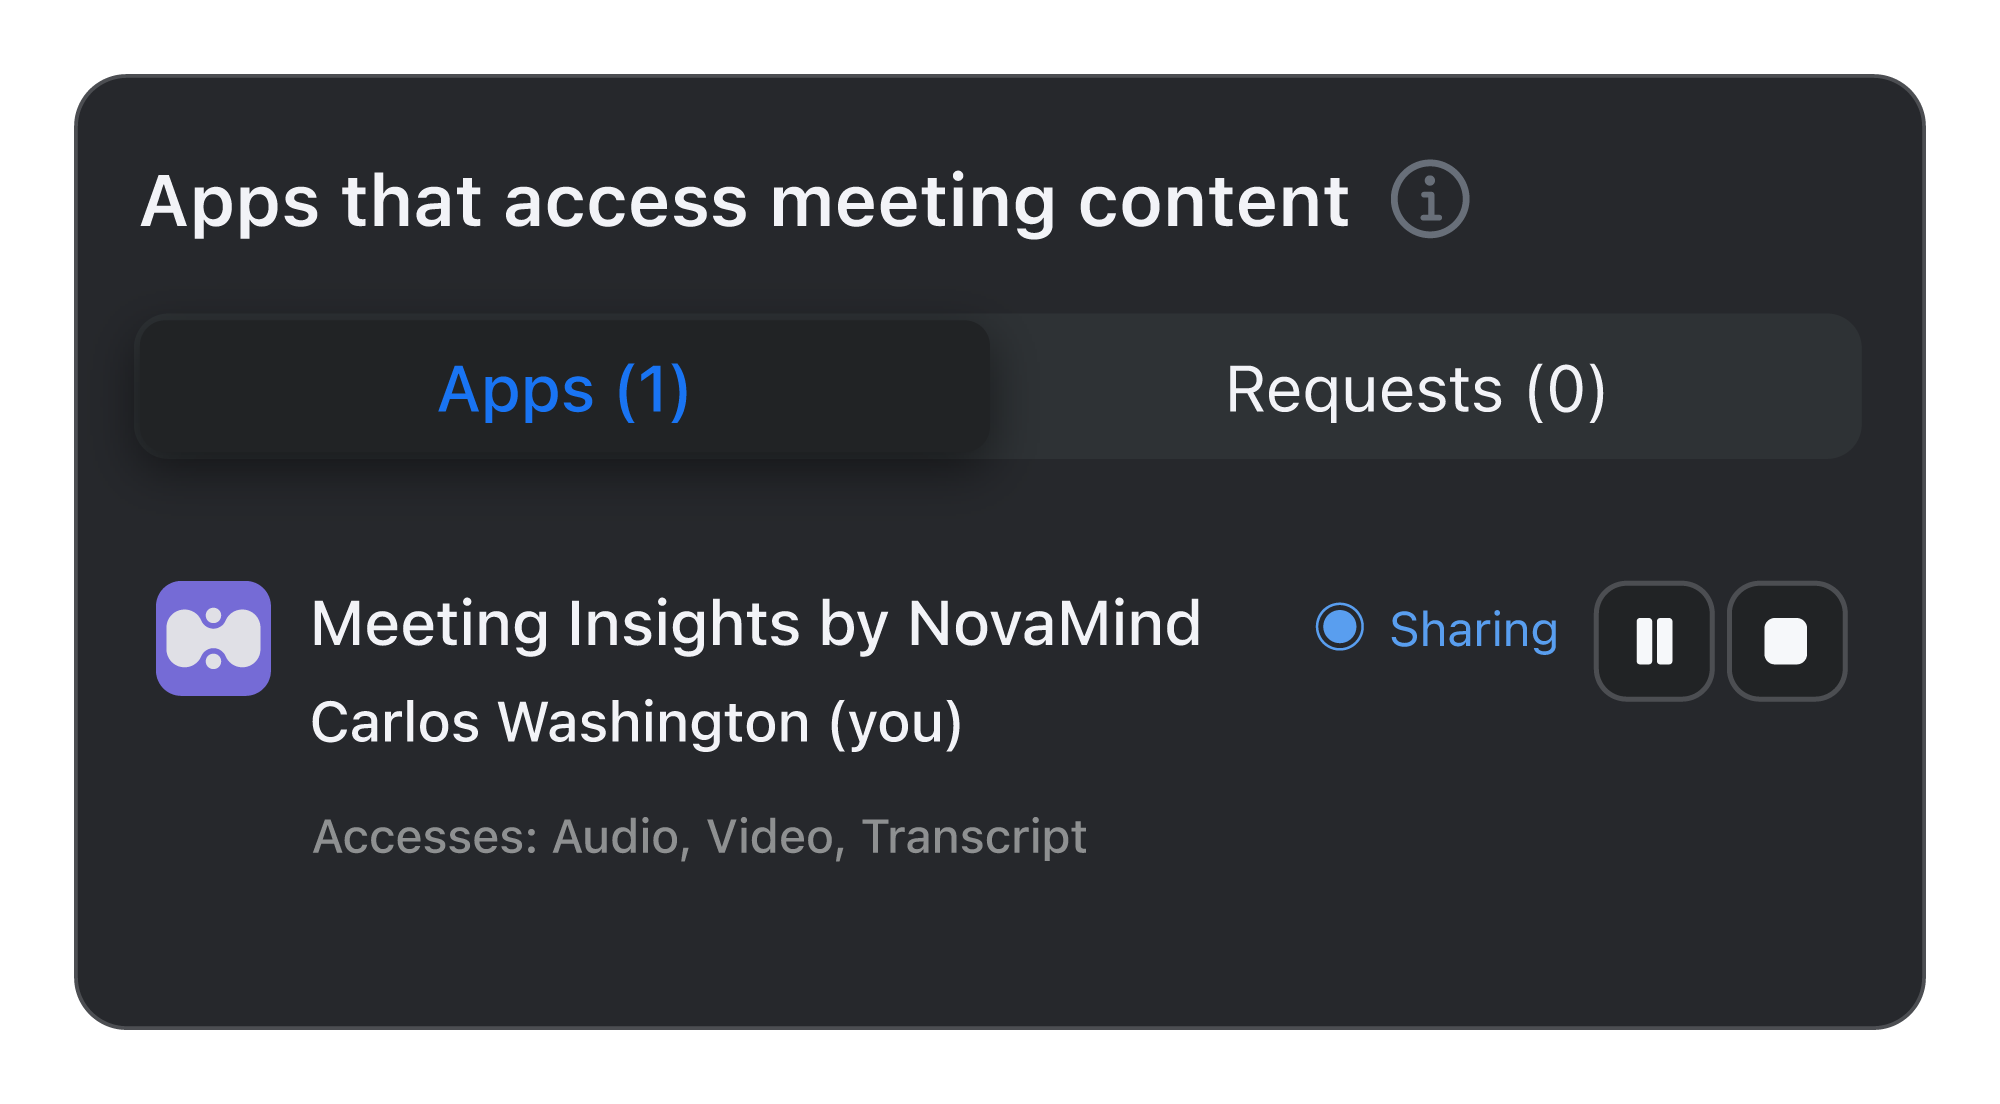This screenshot has height=1104, width=2000.
Task: Click the Apps that access meeting content heading
Action: [745, 201]
